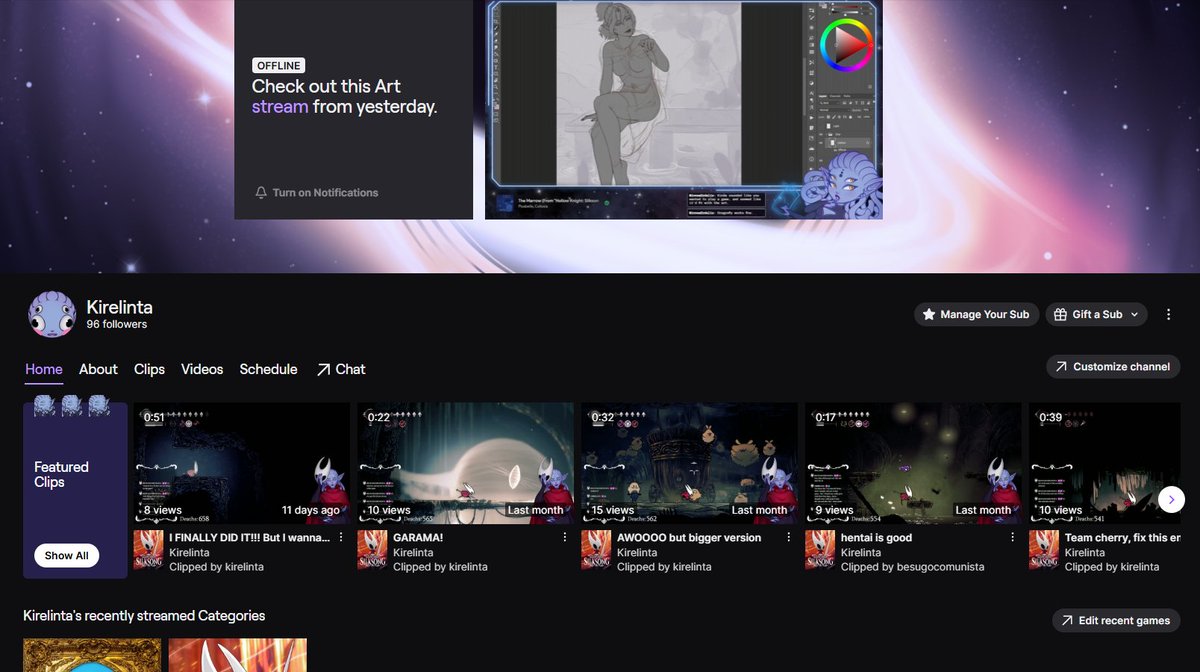Expand the Gift a Sub dropdown arrow
Viewport: 1200px width, 672px height.
[x=1134, y=314]
